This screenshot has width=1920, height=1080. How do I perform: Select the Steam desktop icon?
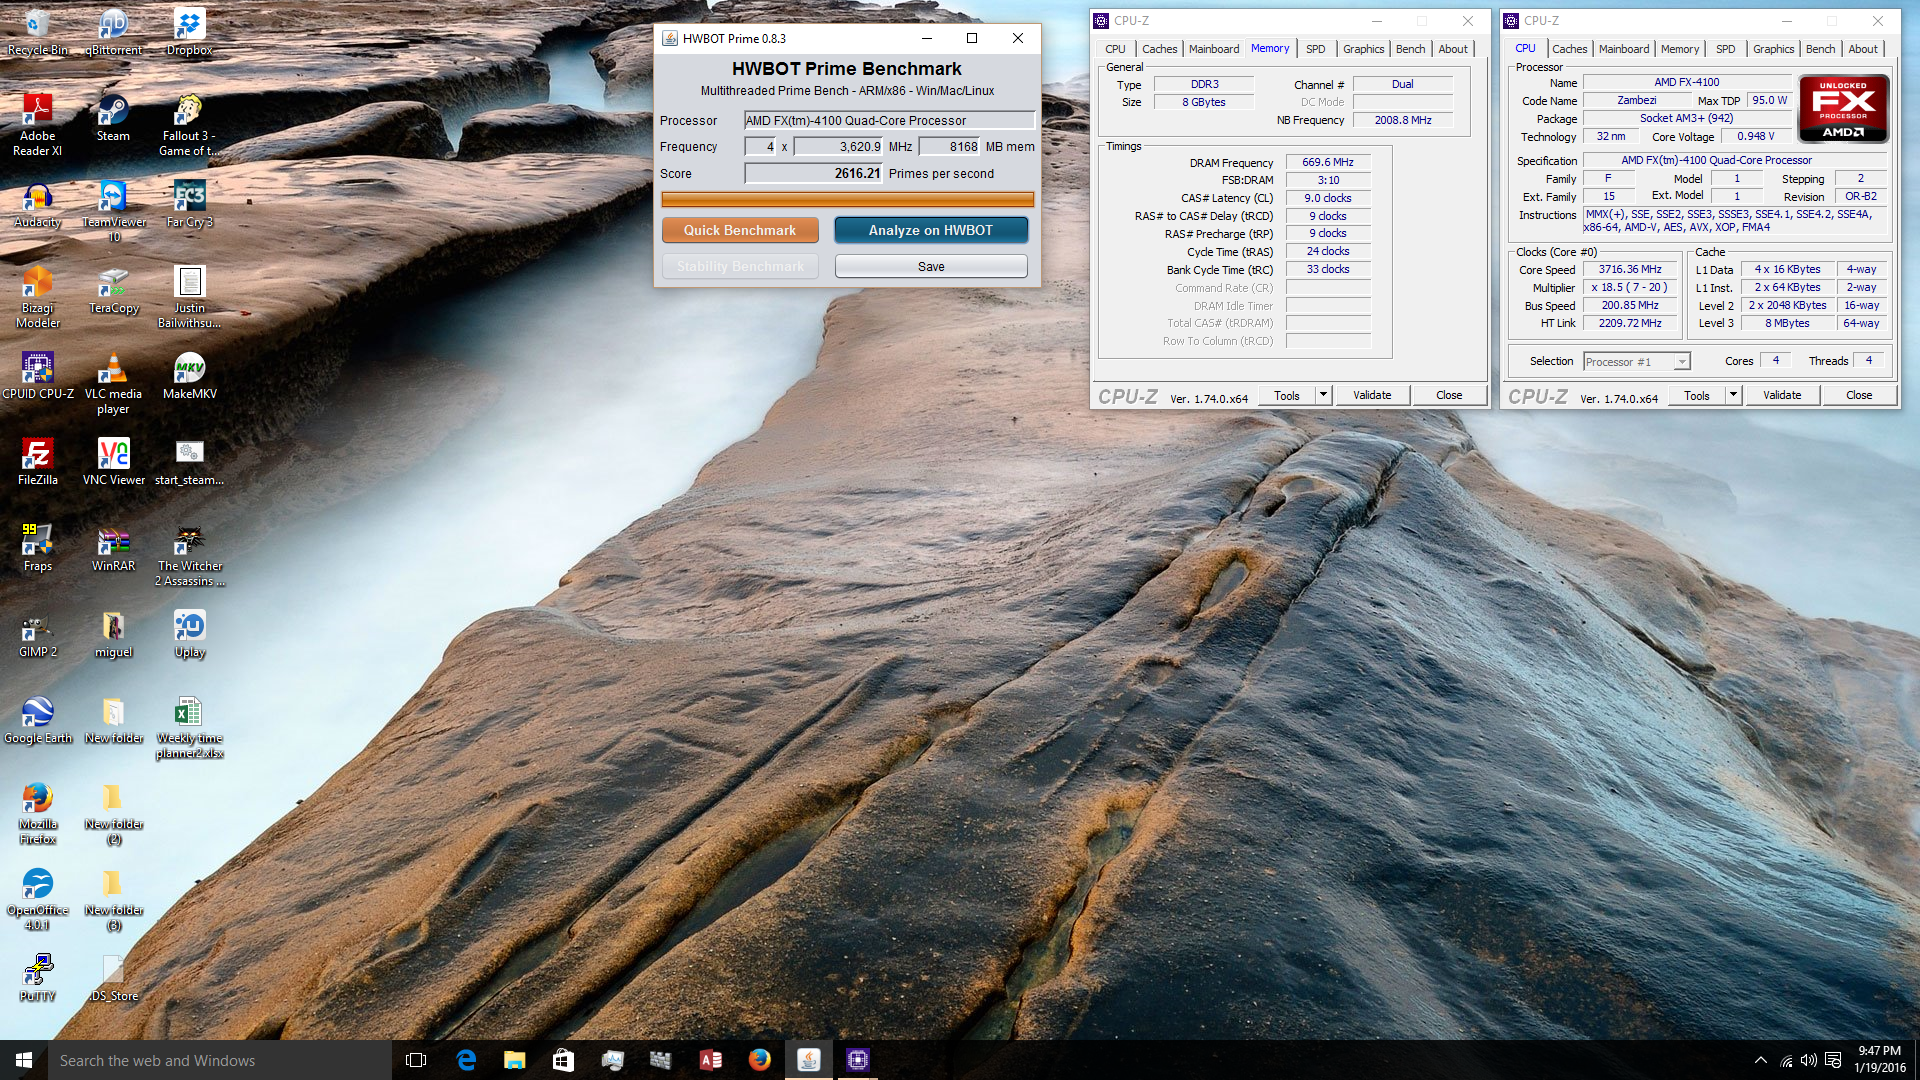coord(113,117)
